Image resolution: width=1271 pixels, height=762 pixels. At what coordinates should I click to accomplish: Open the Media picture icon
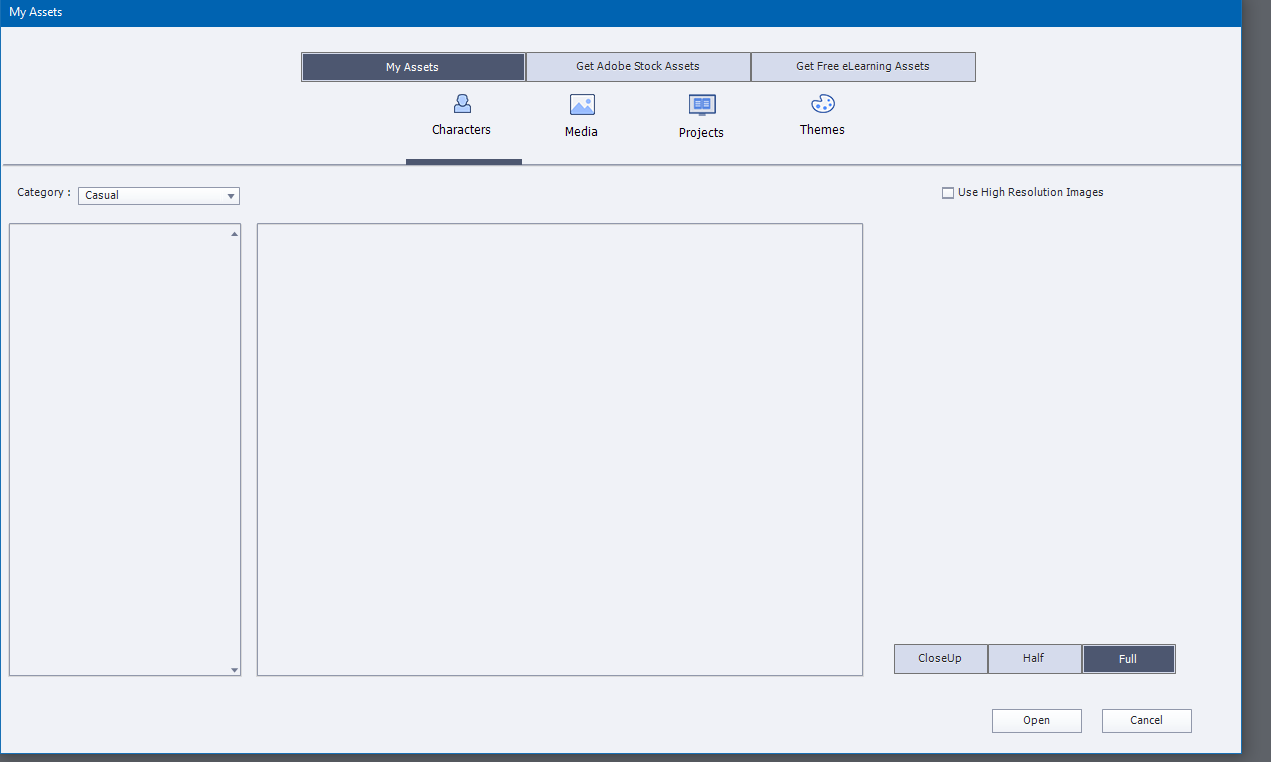(582, 105)
